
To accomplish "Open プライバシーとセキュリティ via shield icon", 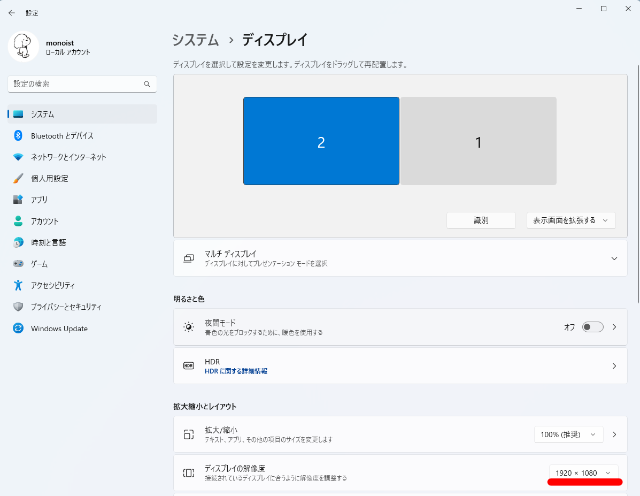I will pos(18,306).
